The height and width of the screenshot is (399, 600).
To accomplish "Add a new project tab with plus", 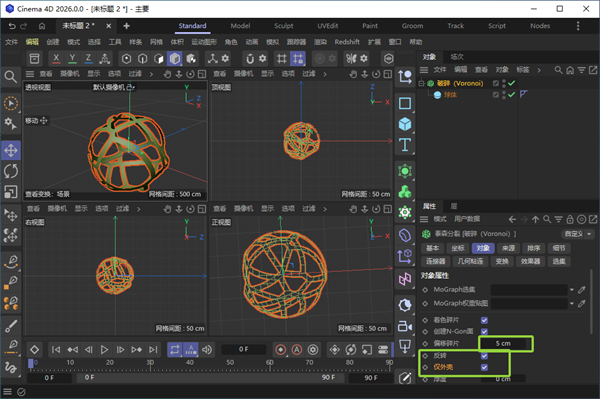I will [x=126, y=26].
